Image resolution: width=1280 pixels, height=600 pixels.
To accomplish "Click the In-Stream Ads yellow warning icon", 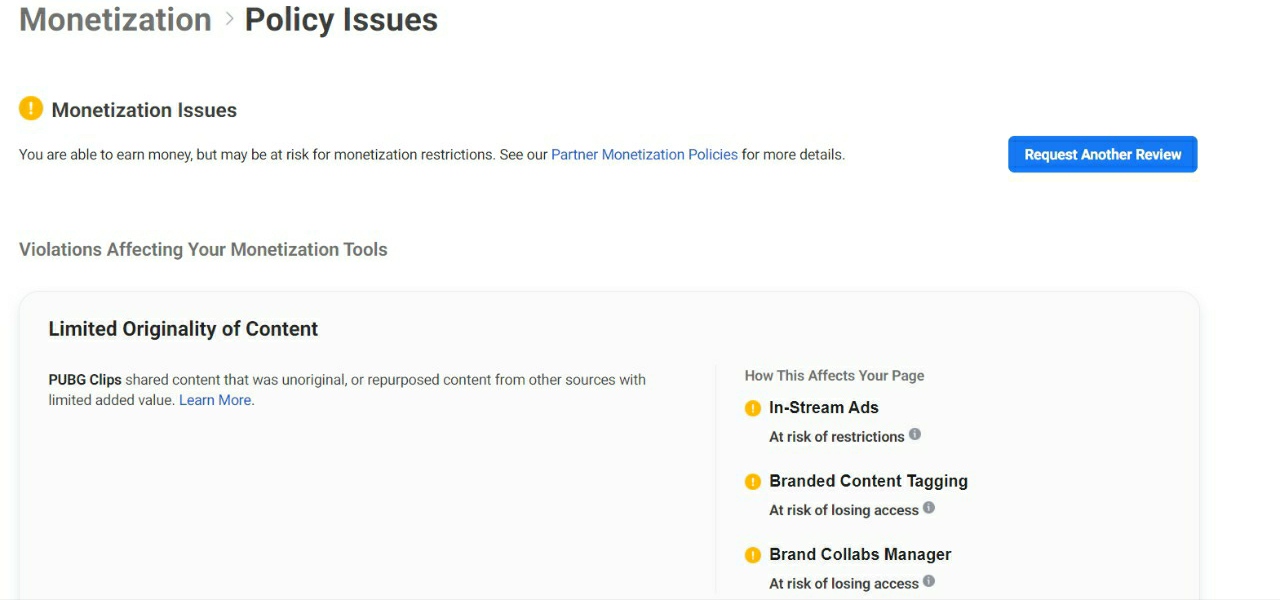I will (753, 408).
